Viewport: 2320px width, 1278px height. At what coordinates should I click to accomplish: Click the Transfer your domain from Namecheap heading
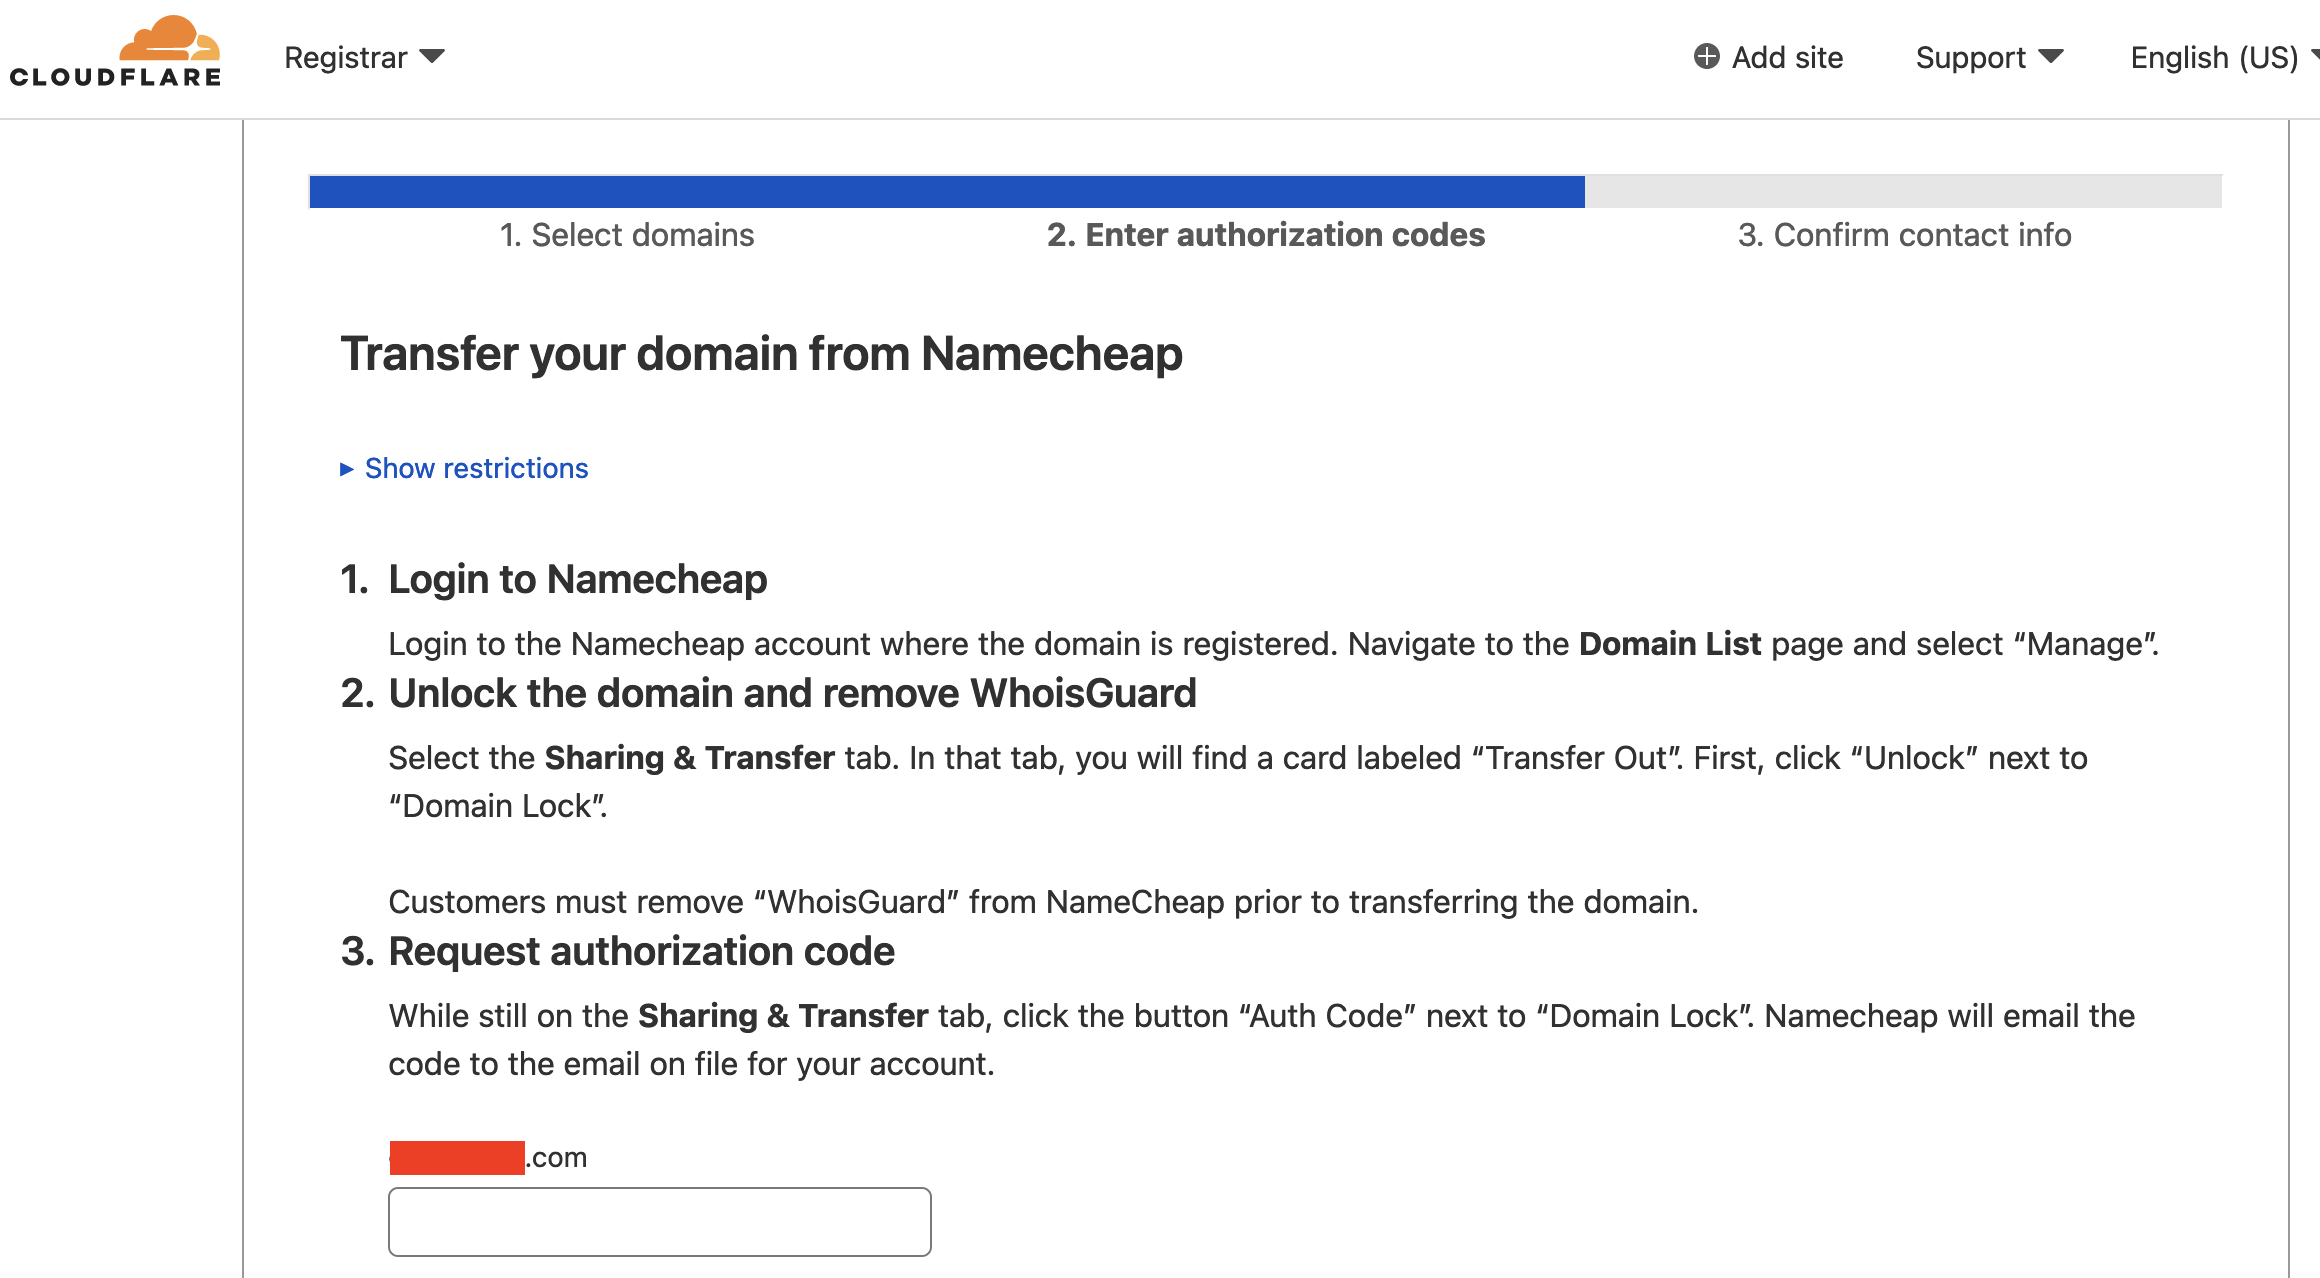pos(761,354)
